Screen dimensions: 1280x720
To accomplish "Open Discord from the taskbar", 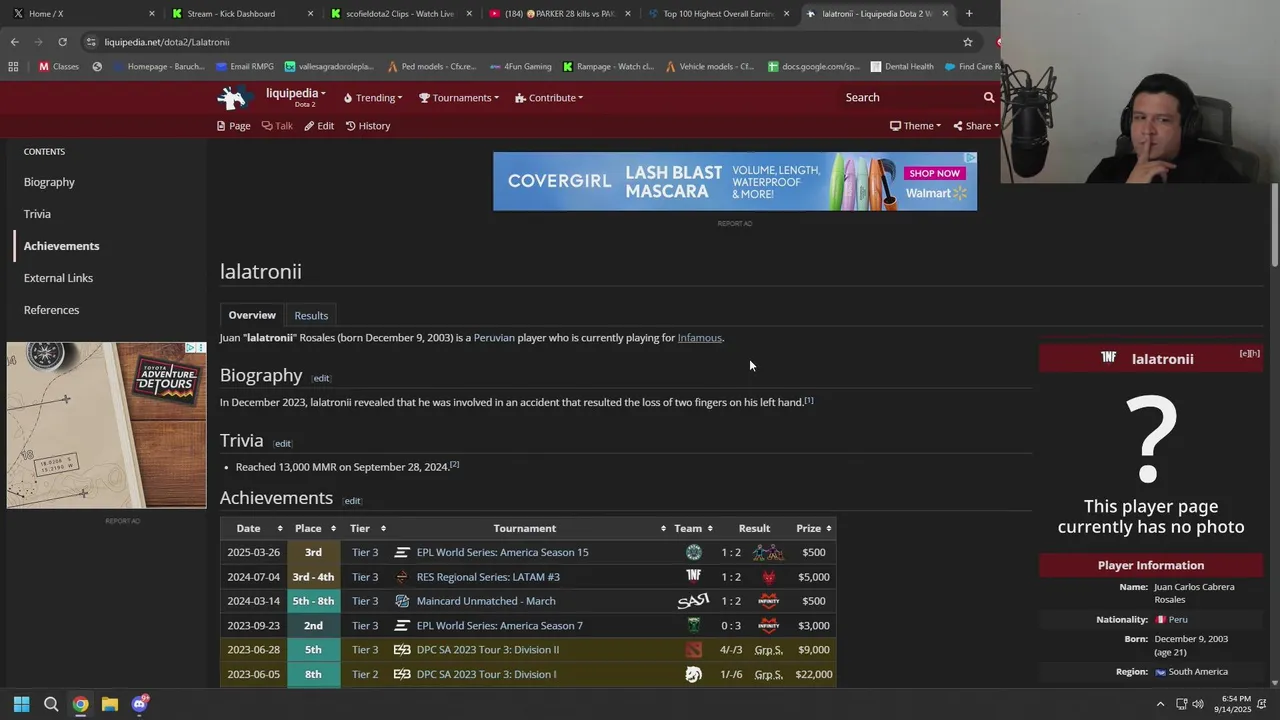I will click(x=139, y=704).
